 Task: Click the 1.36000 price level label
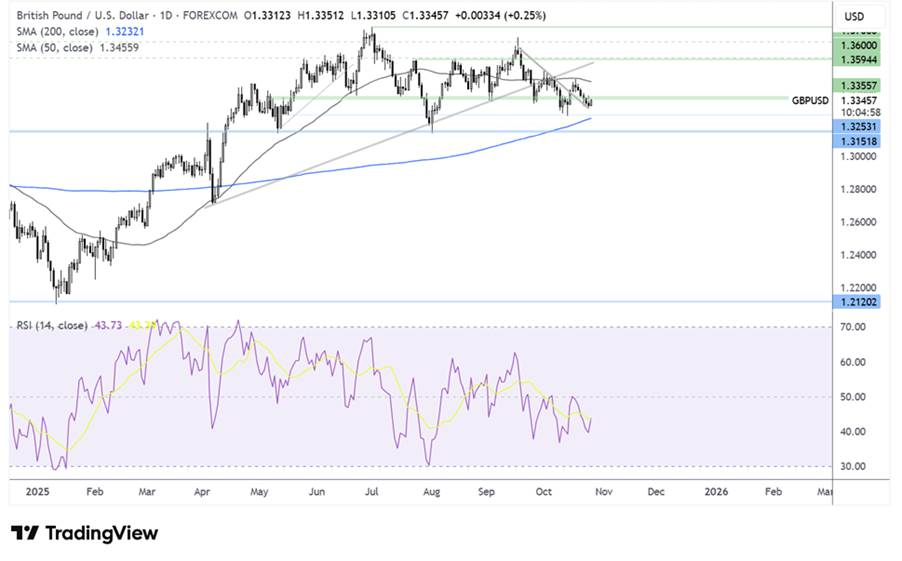coord(858,45)
